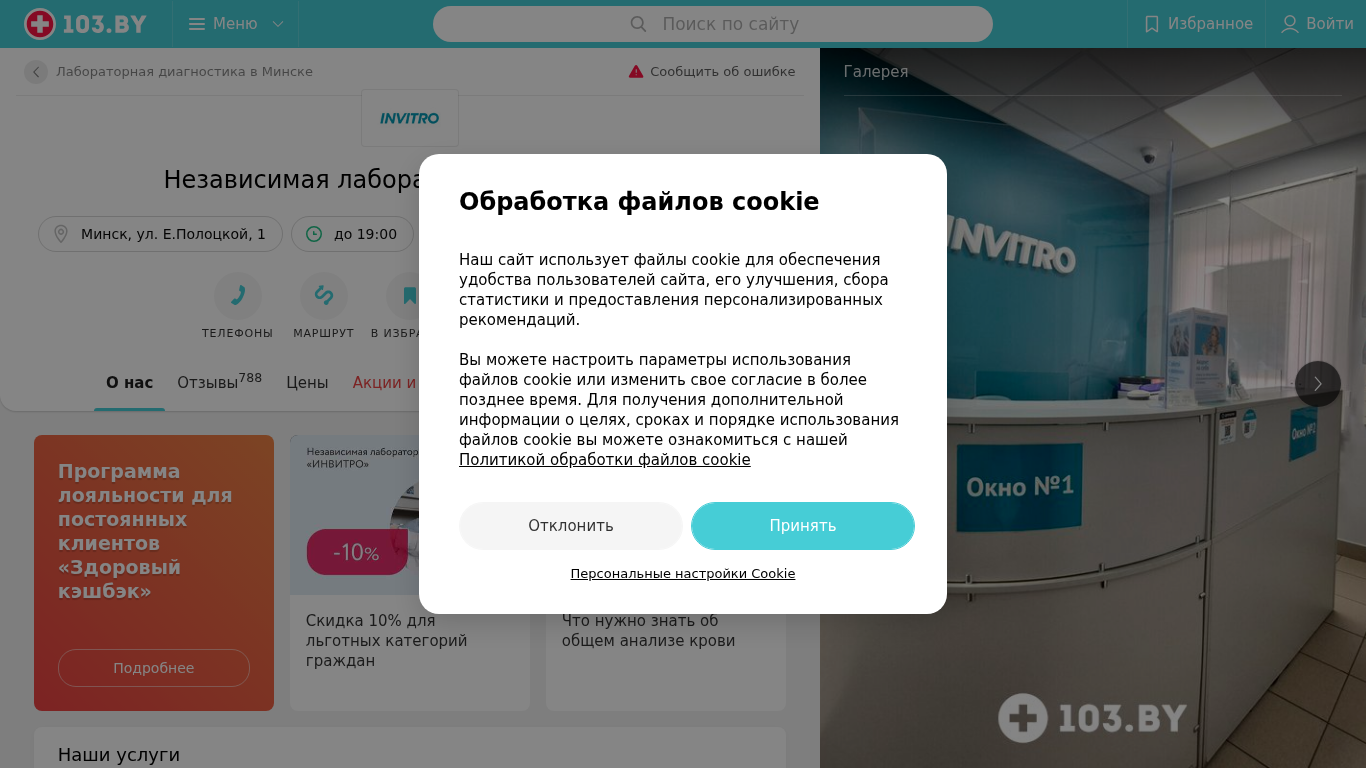Click the Войти user icon

[x=1290, y=24]
